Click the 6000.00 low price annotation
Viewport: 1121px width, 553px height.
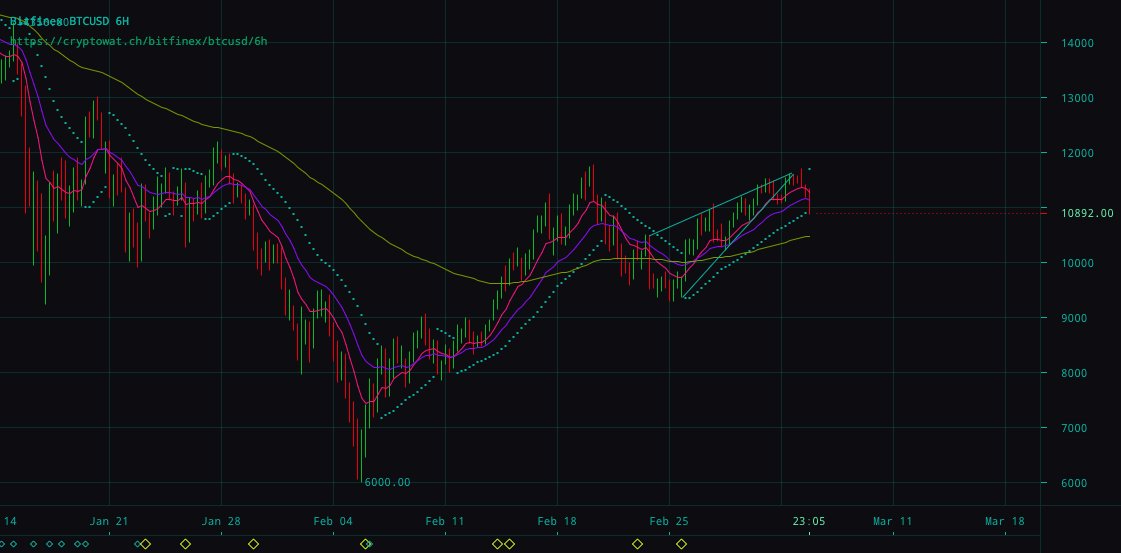pyautogui.click(x=387, y=482)
